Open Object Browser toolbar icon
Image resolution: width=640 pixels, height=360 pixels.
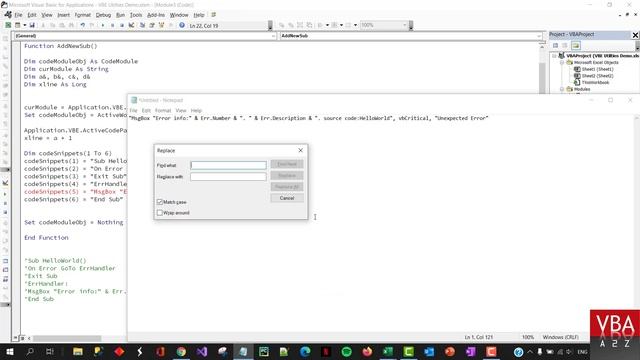coord(161,25)
